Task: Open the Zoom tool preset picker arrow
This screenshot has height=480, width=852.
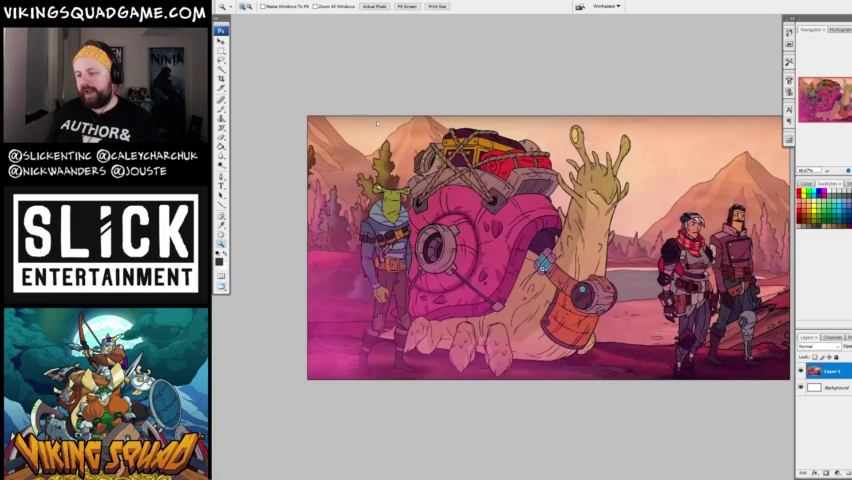Action: point(230,7)
